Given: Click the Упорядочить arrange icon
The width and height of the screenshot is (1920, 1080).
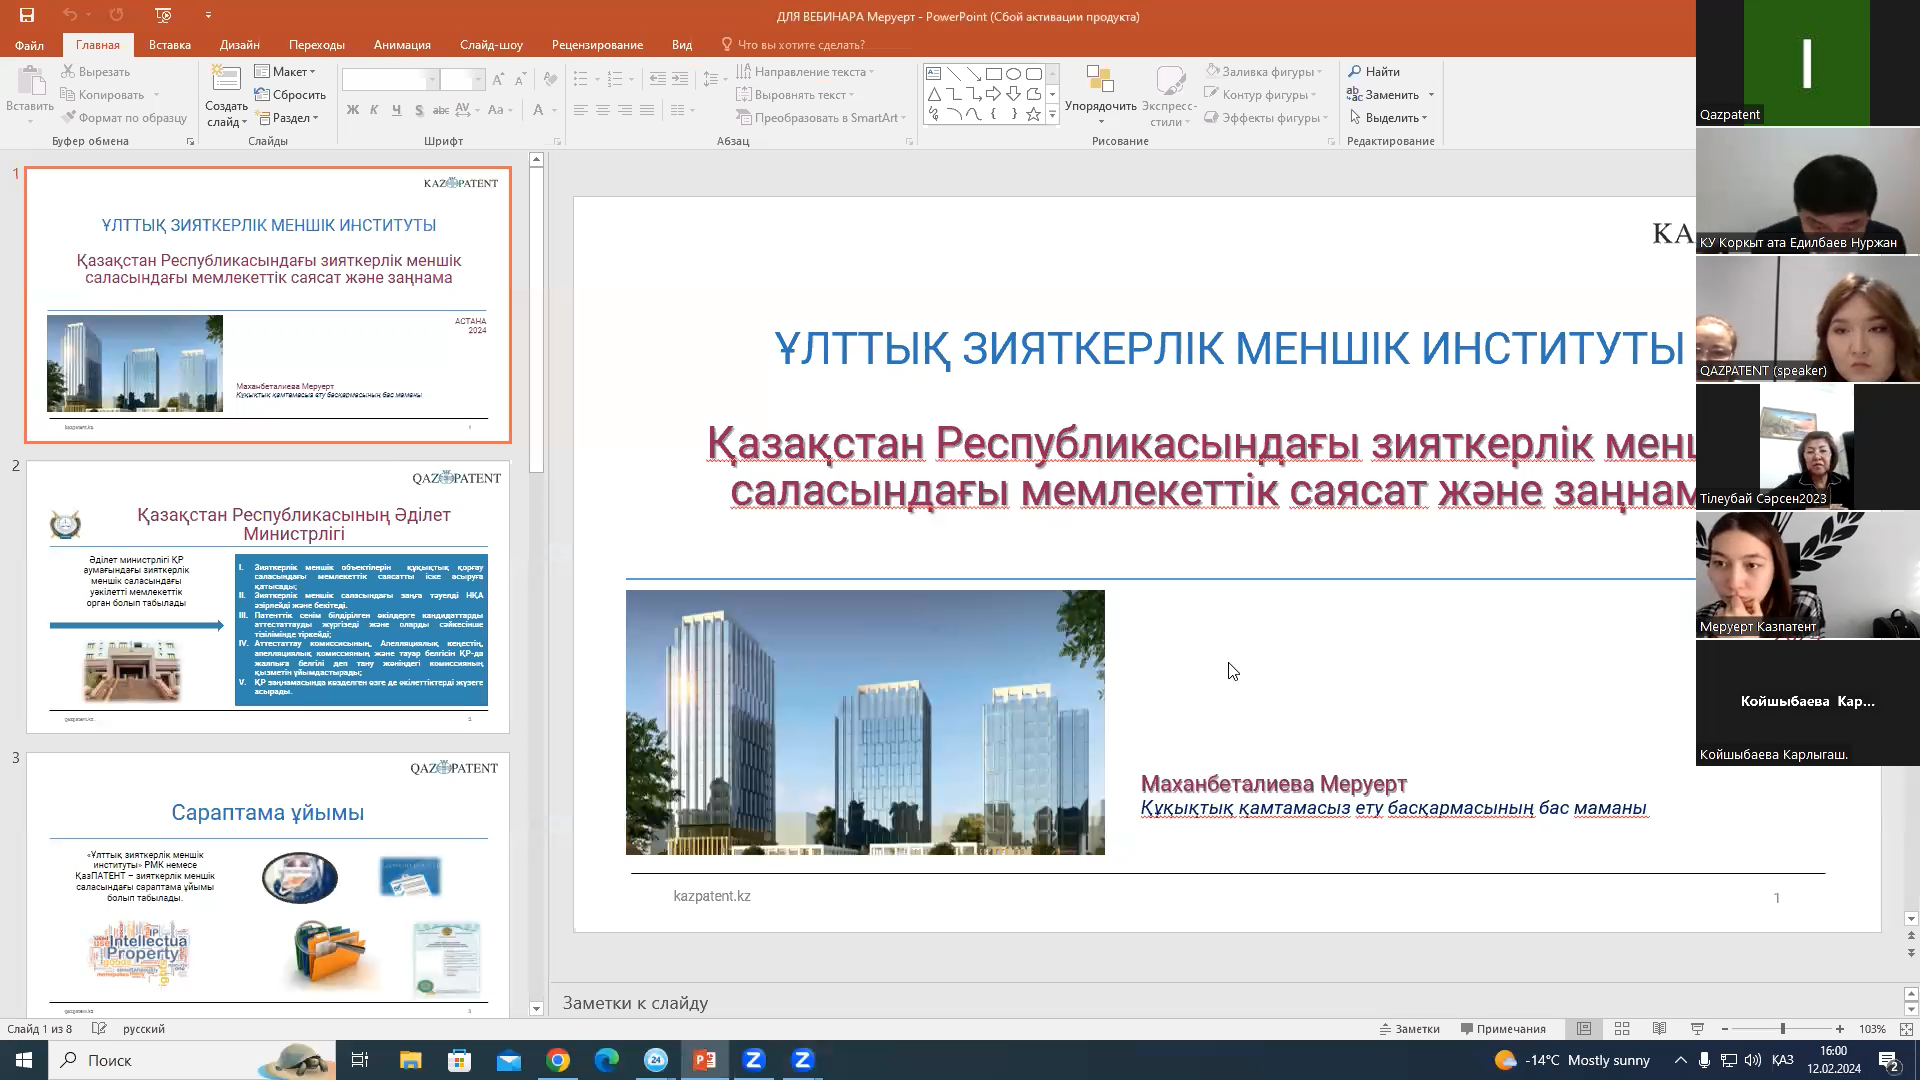Looking at the screenshot, I should click(x=1100, y=82).
